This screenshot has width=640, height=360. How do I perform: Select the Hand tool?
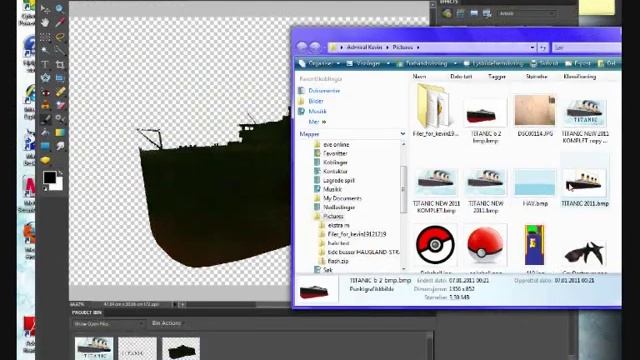point(45,22)
